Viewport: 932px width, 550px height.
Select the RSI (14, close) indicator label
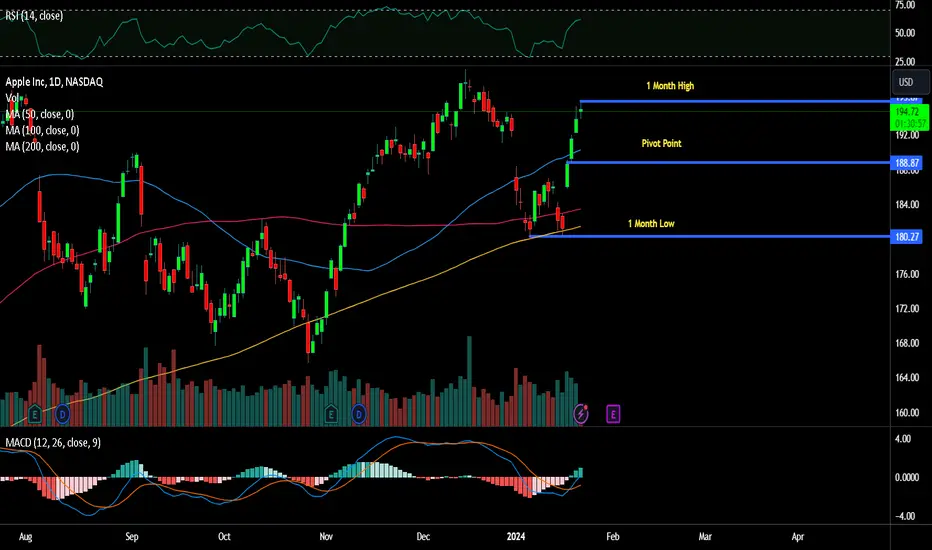click(x=34, y=16)
